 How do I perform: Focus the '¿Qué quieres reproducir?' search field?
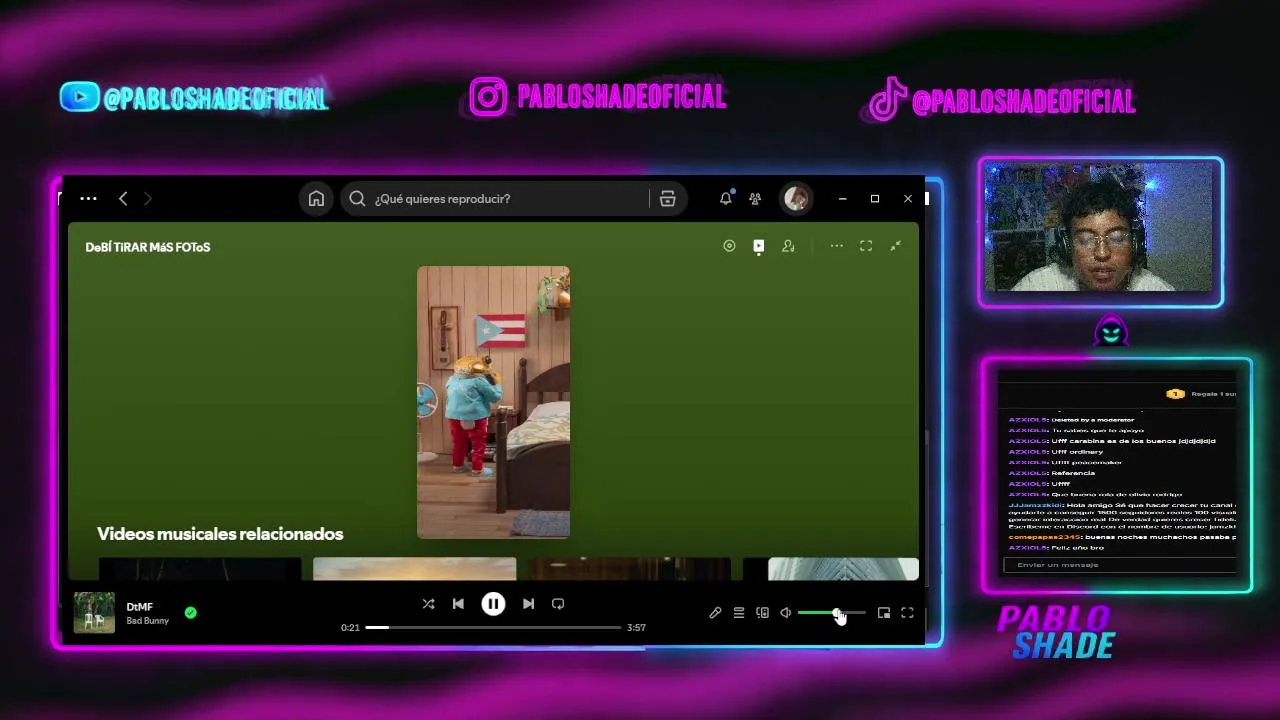click(512, 199)
